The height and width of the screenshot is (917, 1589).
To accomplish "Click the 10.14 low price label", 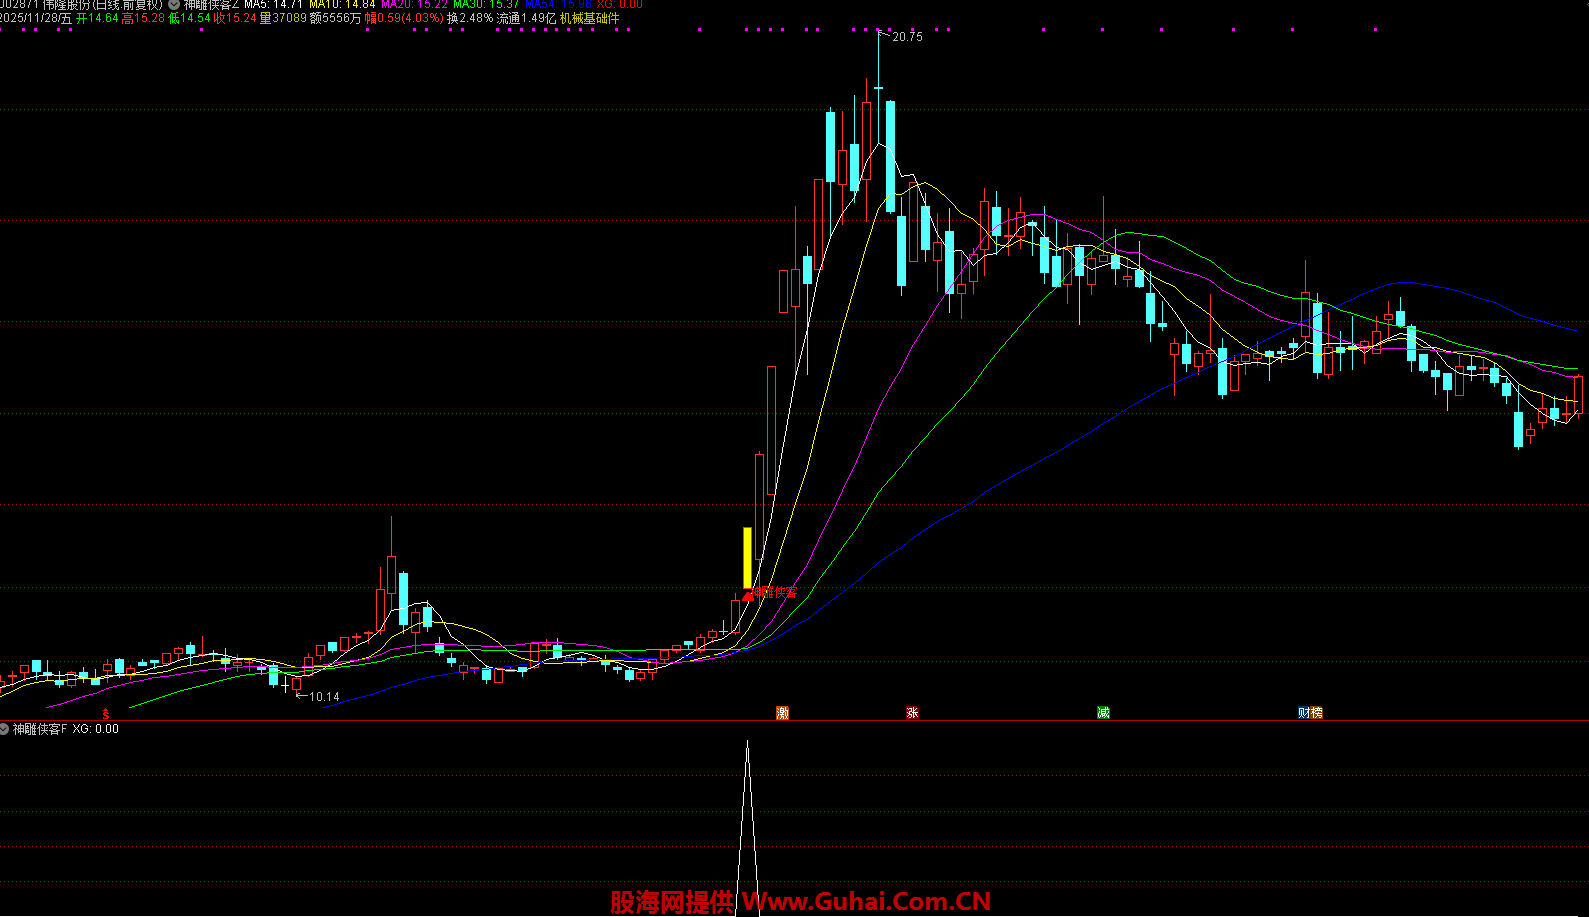I will 324,697.
